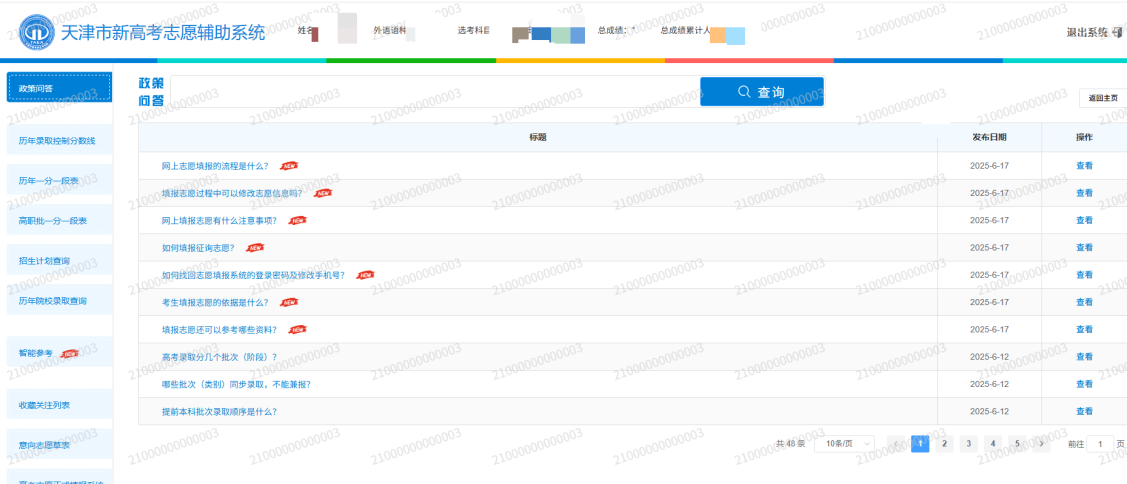1127x484 pixels.
Task: Click the 操作 column header
Action: point(1084,137)
